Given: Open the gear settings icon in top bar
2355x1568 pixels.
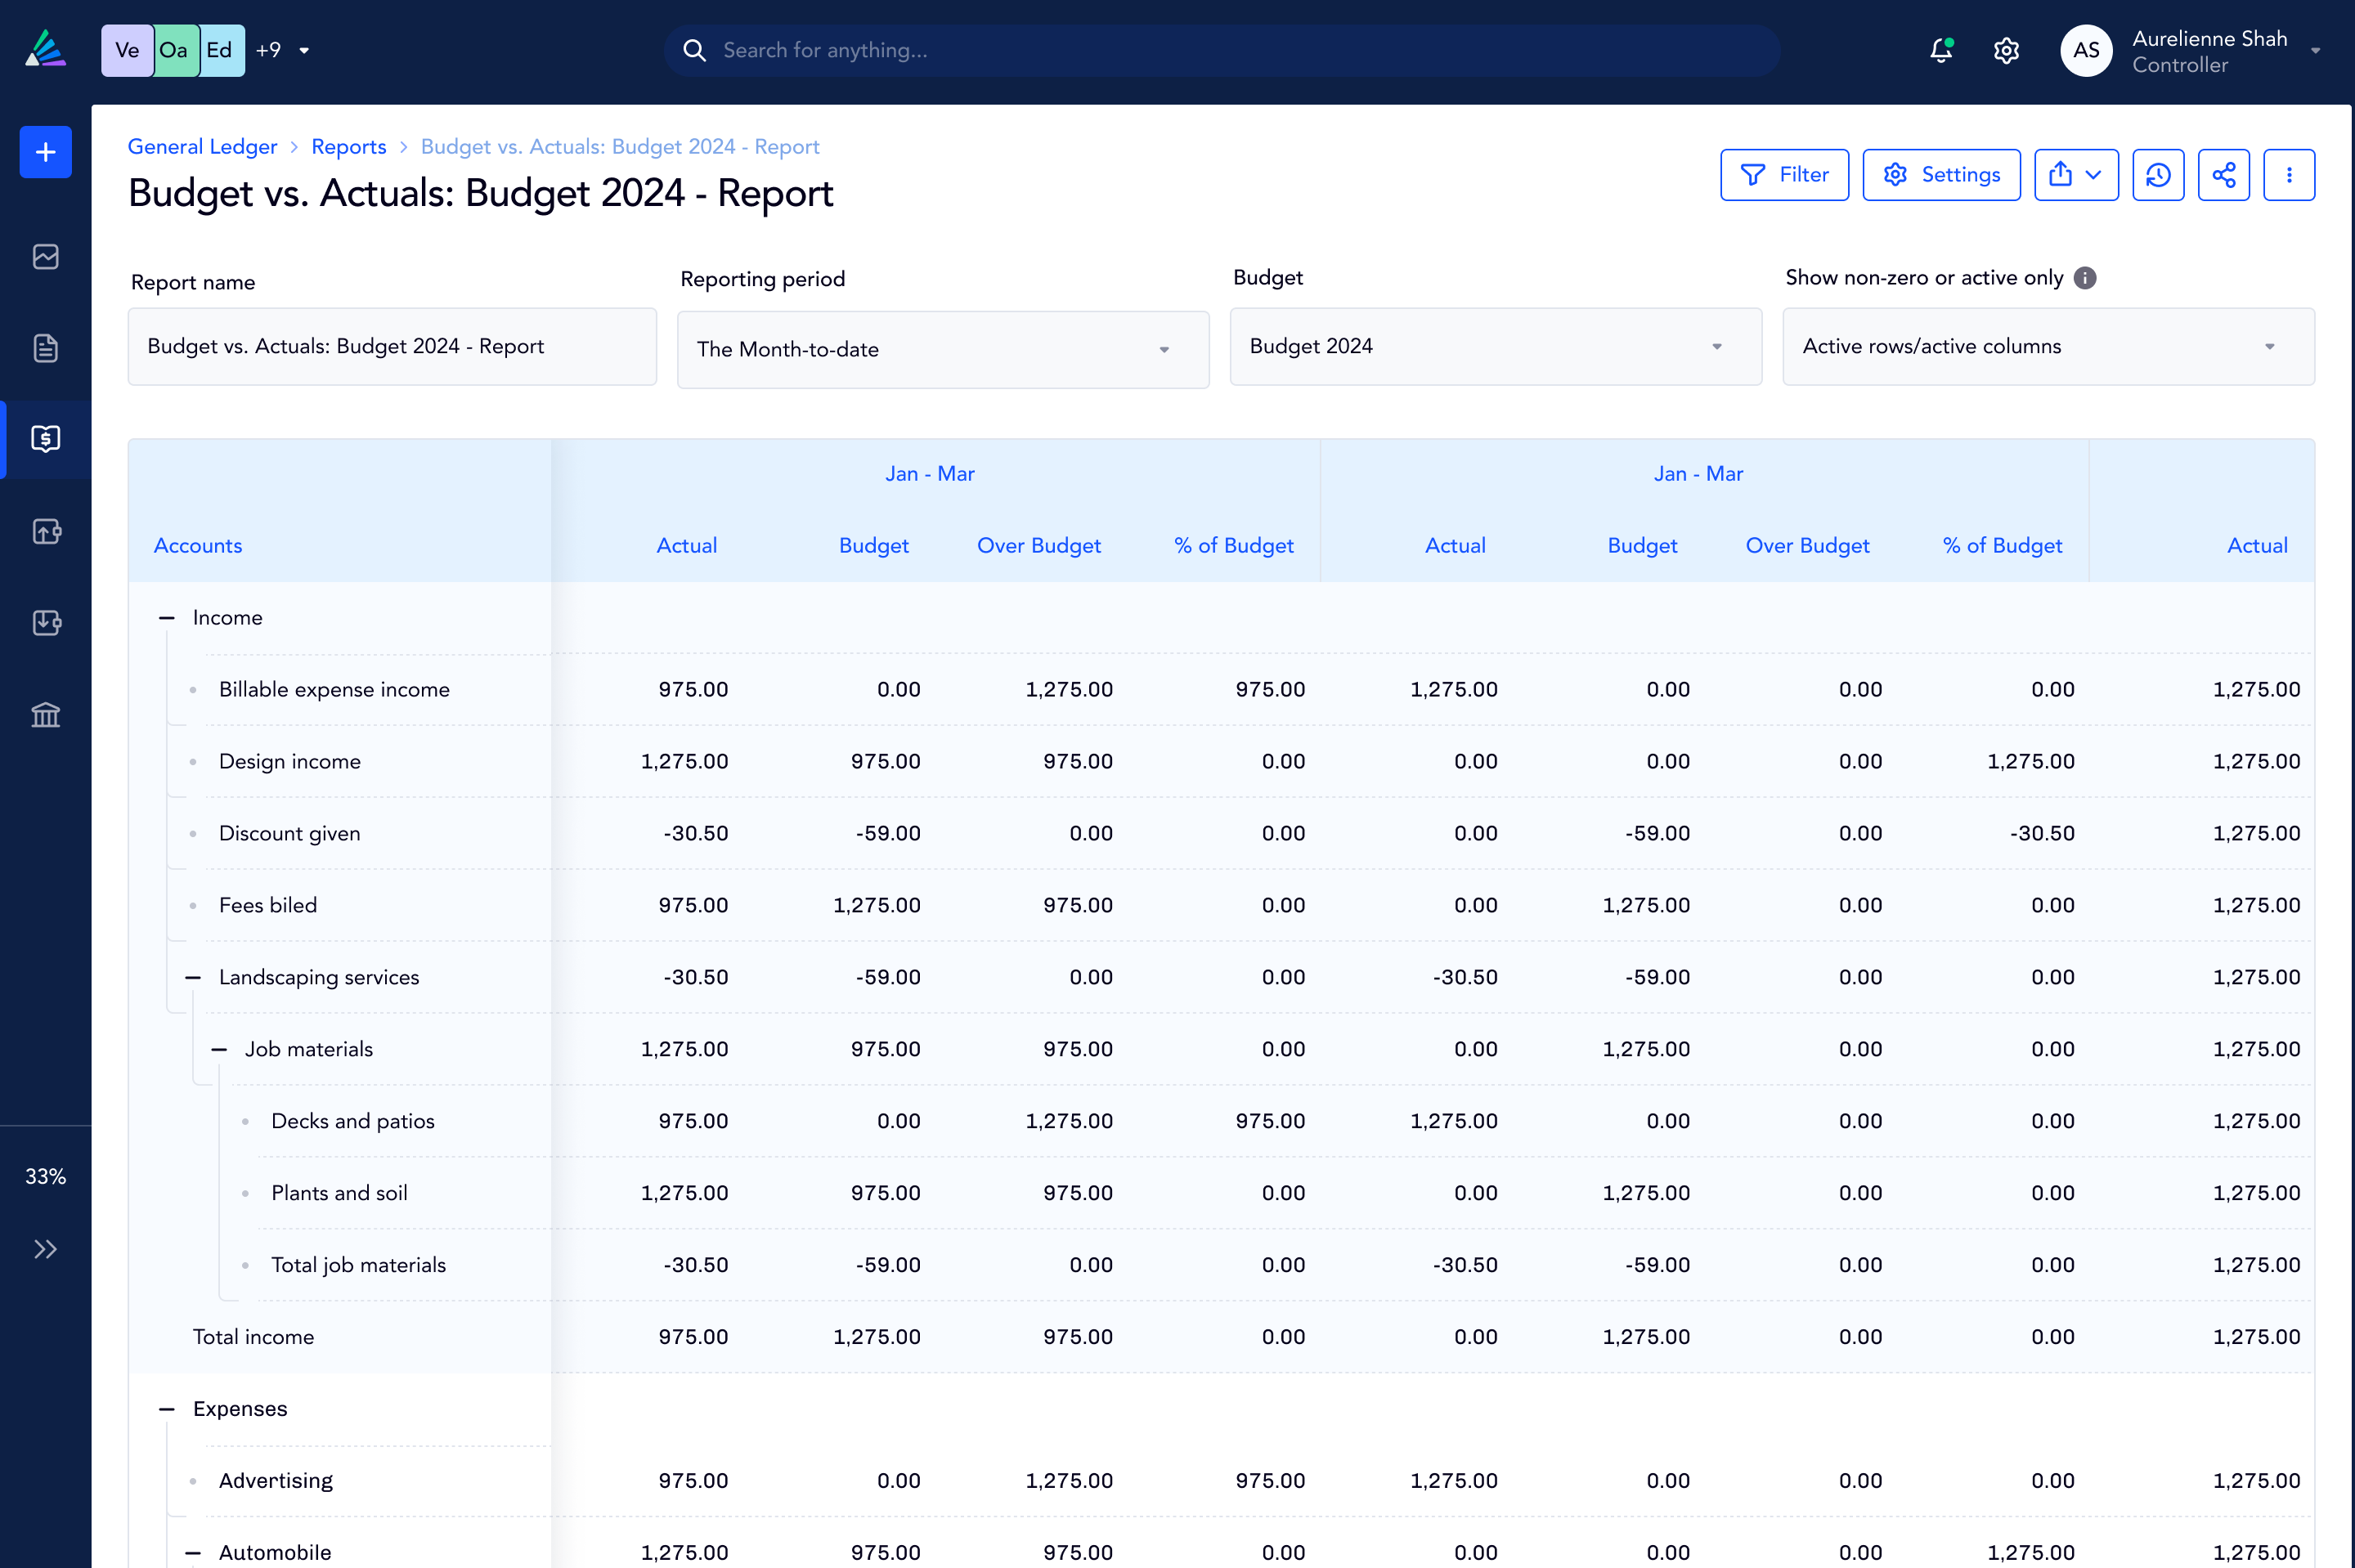Looking at the screenshot, I should [x=2006, y=50].
